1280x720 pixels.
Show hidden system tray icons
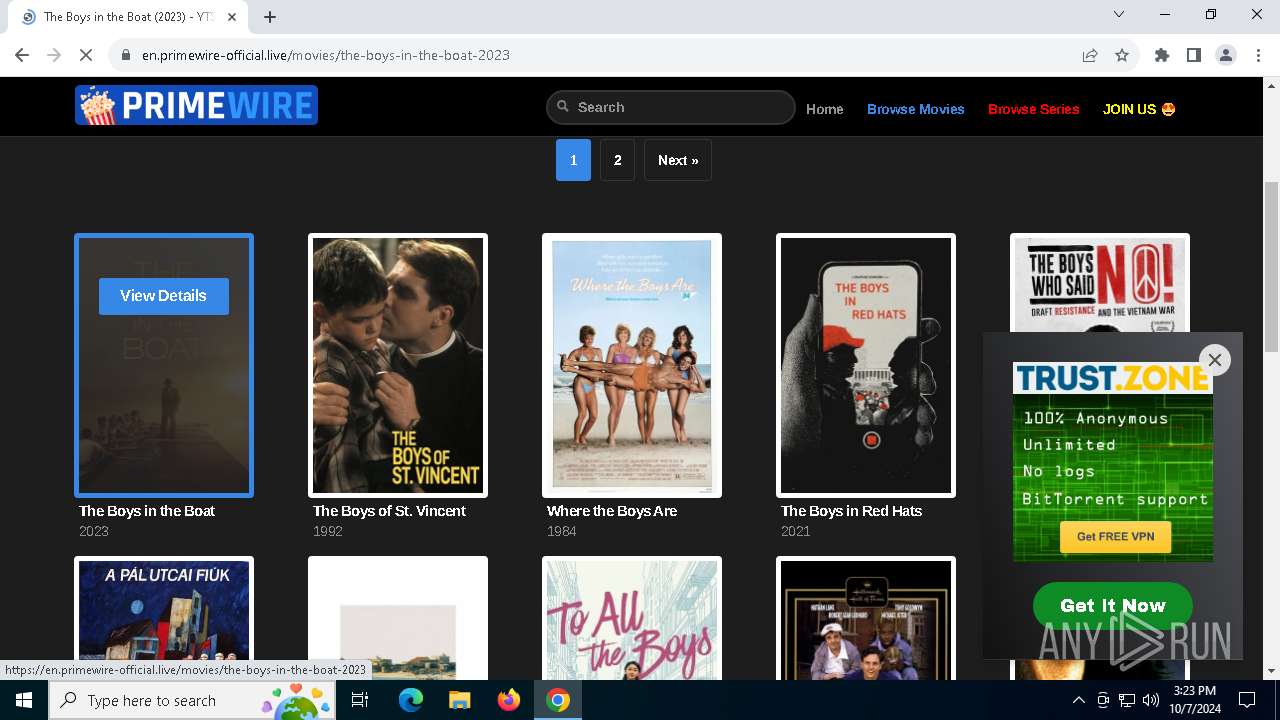click(x=1078, y=700)
